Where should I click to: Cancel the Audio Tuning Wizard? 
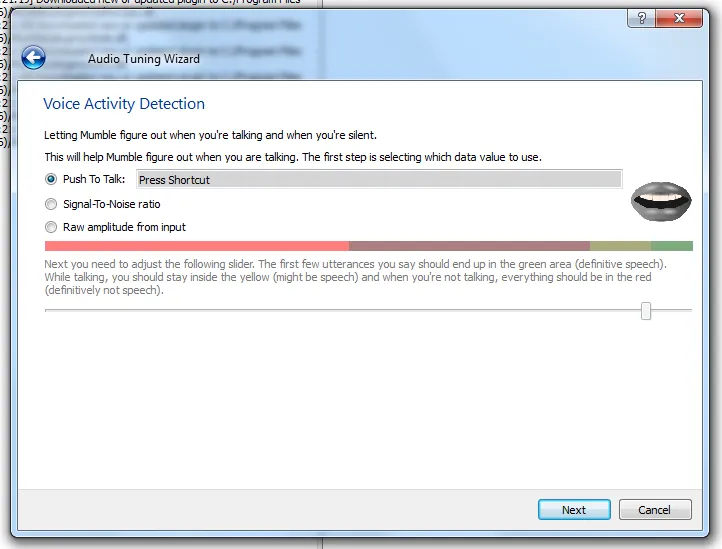pos(655,510)
